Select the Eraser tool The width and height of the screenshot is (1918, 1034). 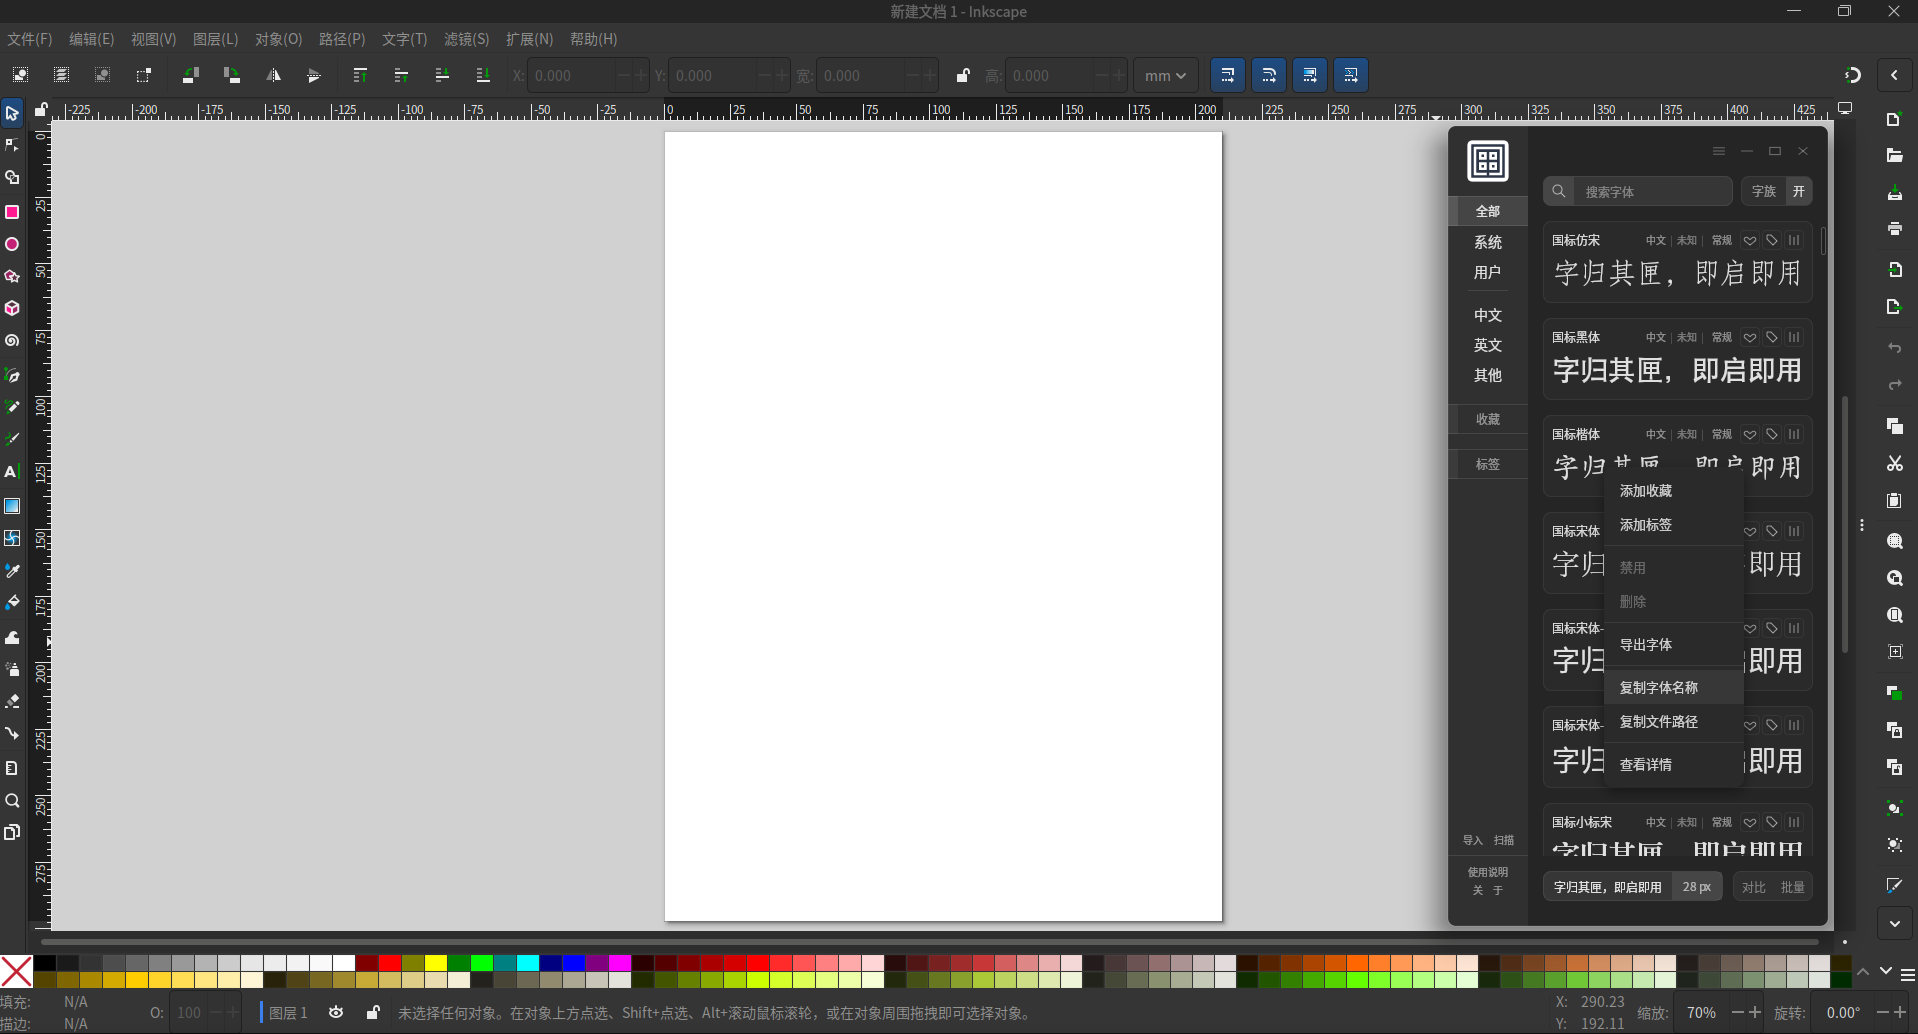point(12,701)
